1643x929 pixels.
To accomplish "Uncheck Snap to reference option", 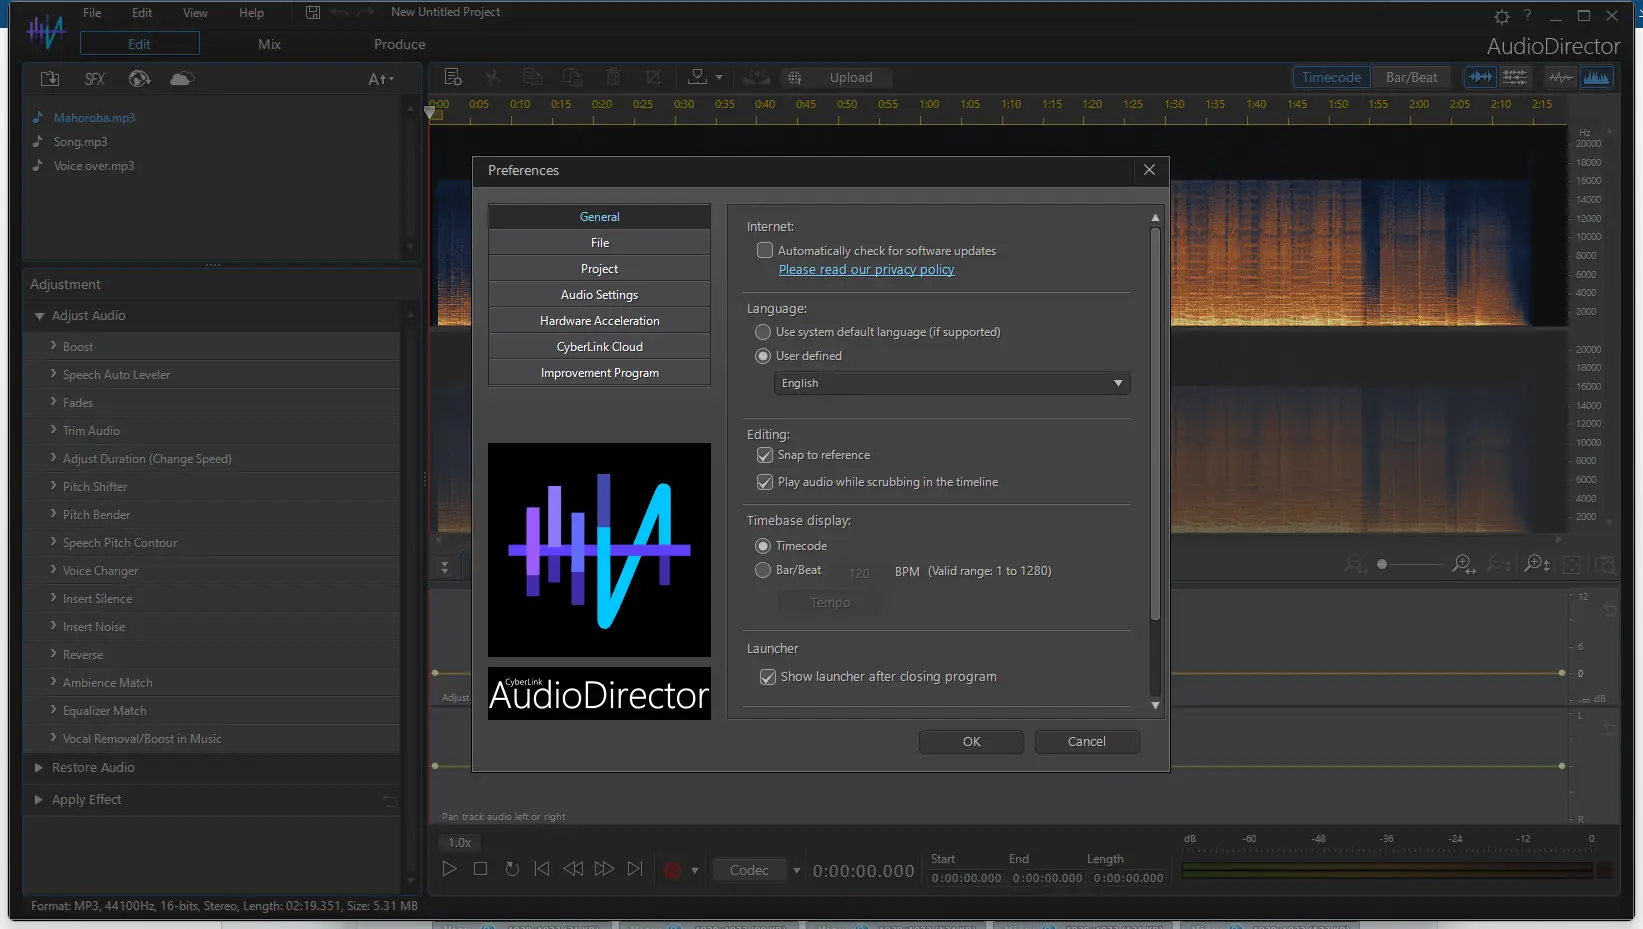I will tap(765, 455).
